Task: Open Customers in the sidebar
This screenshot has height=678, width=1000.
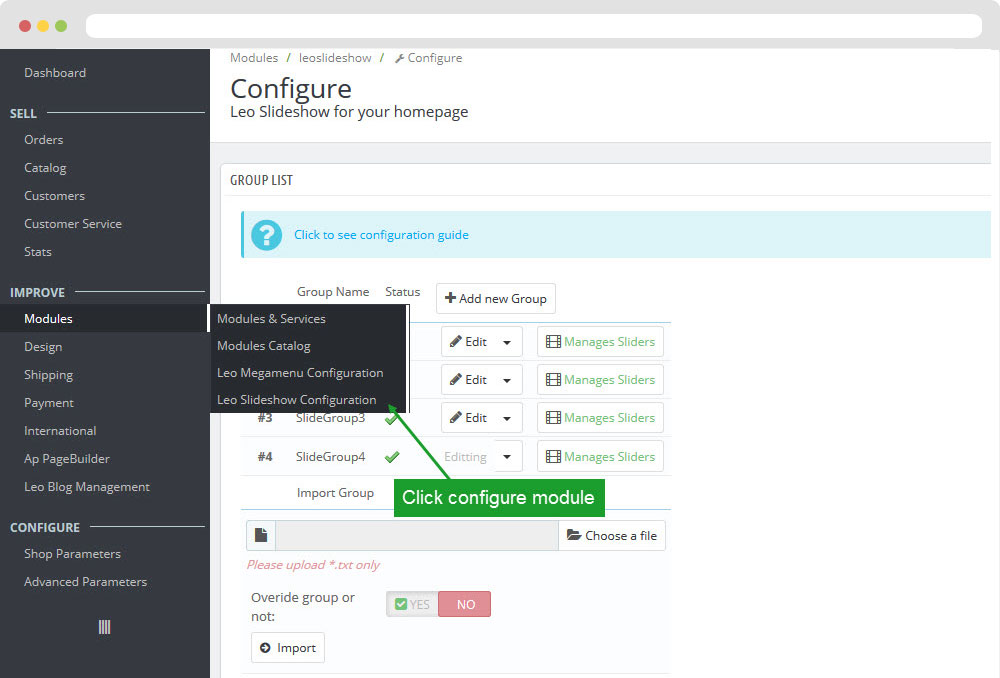Action: pyautogui.click(x=54, y=196)
